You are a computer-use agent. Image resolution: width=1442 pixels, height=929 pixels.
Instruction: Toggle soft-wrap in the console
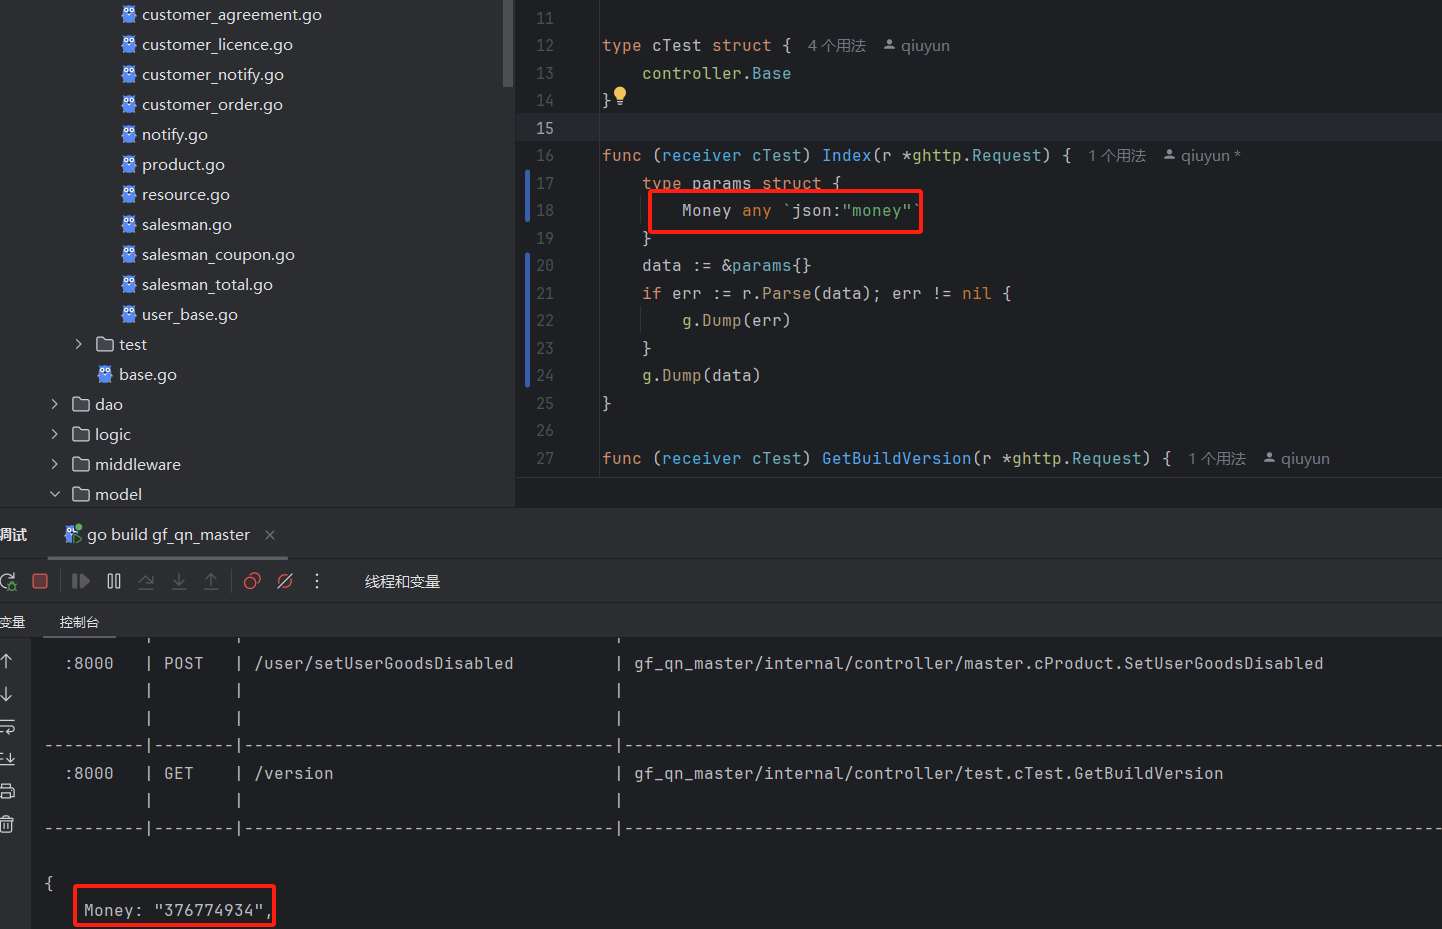click(x=7, y=727)
